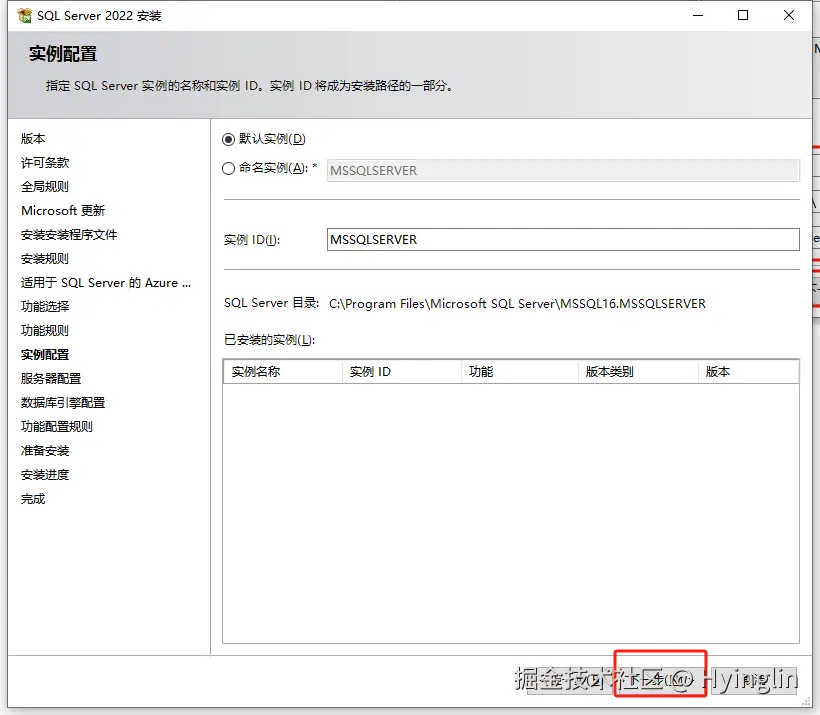Viewport: 820px width, 715px height.
Task: Click the 许可条款 step in the sidebar
Action: [x=45, y=163]
